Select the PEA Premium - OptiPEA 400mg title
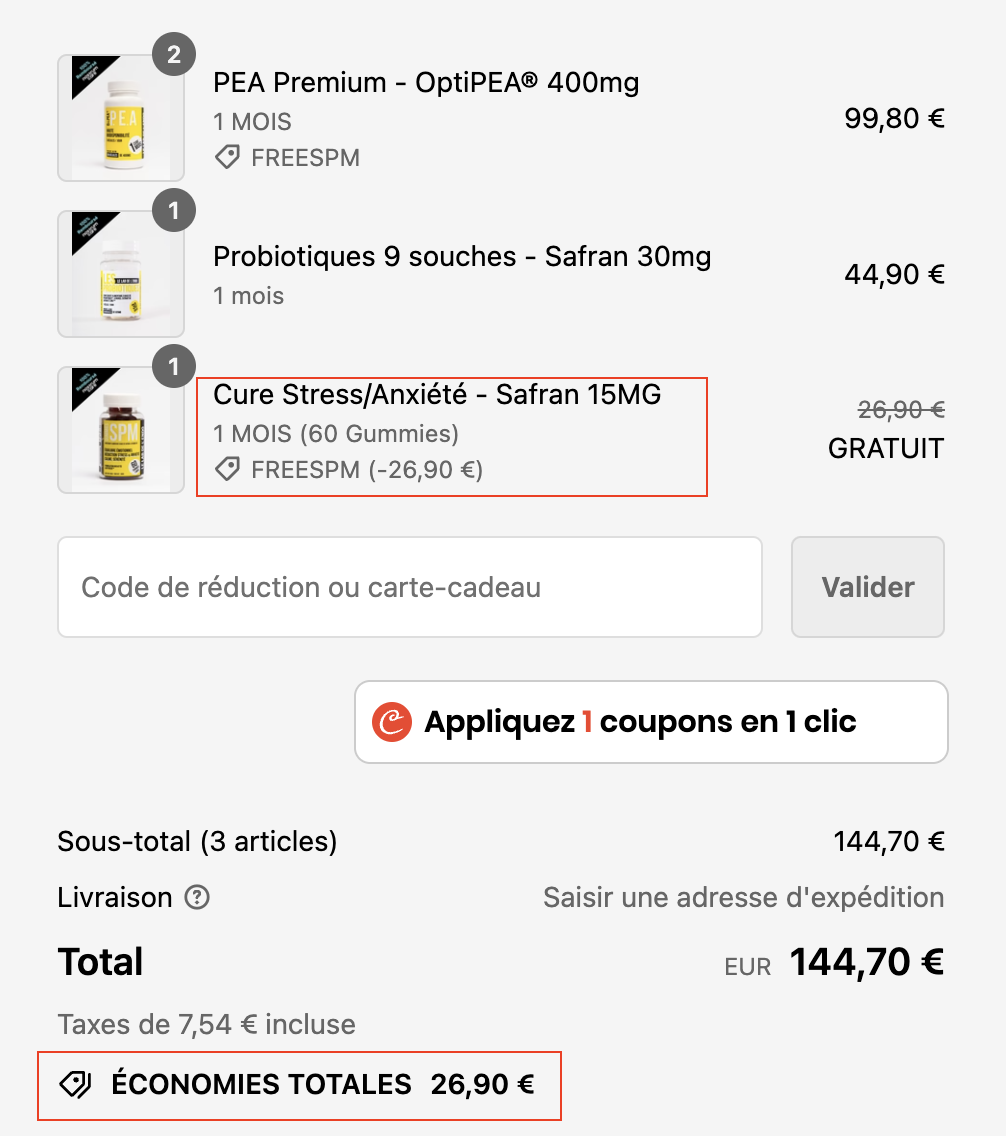The width and height of the screenshot is (1006, 1136). pos(426,83)
